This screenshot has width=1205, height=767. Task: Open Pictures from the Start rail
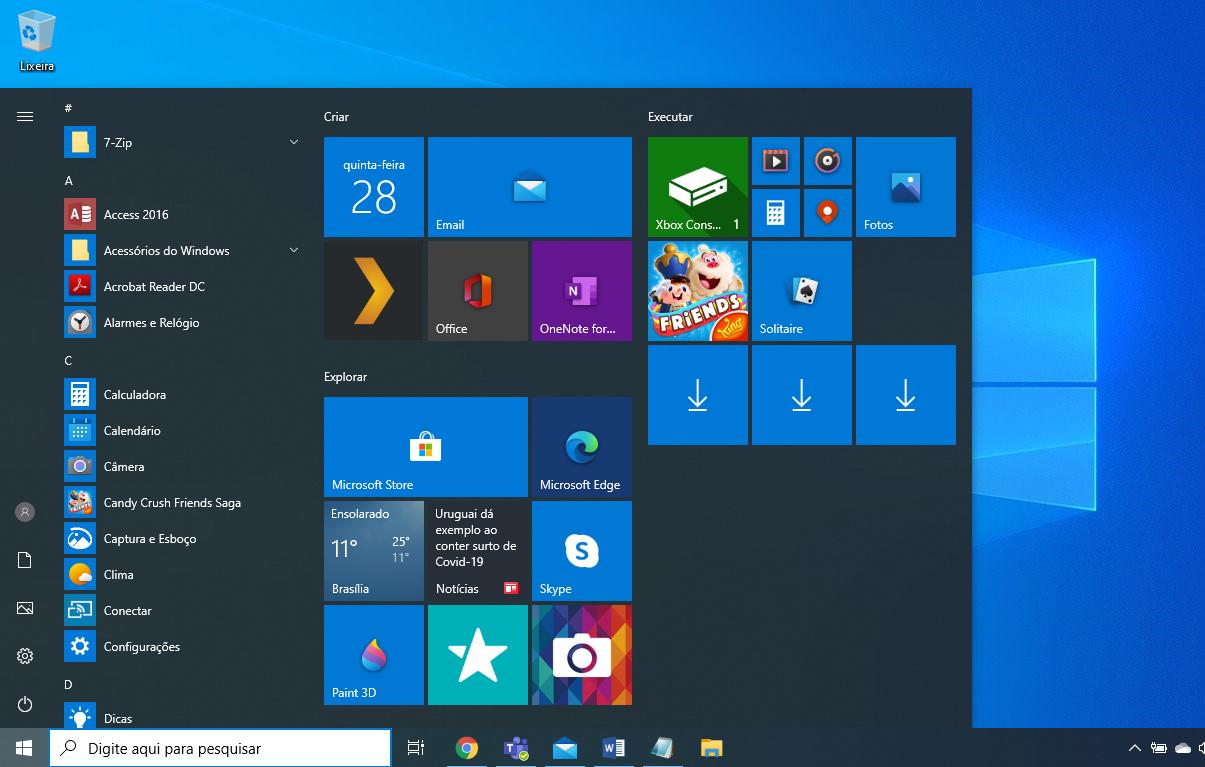coord(25,608)
